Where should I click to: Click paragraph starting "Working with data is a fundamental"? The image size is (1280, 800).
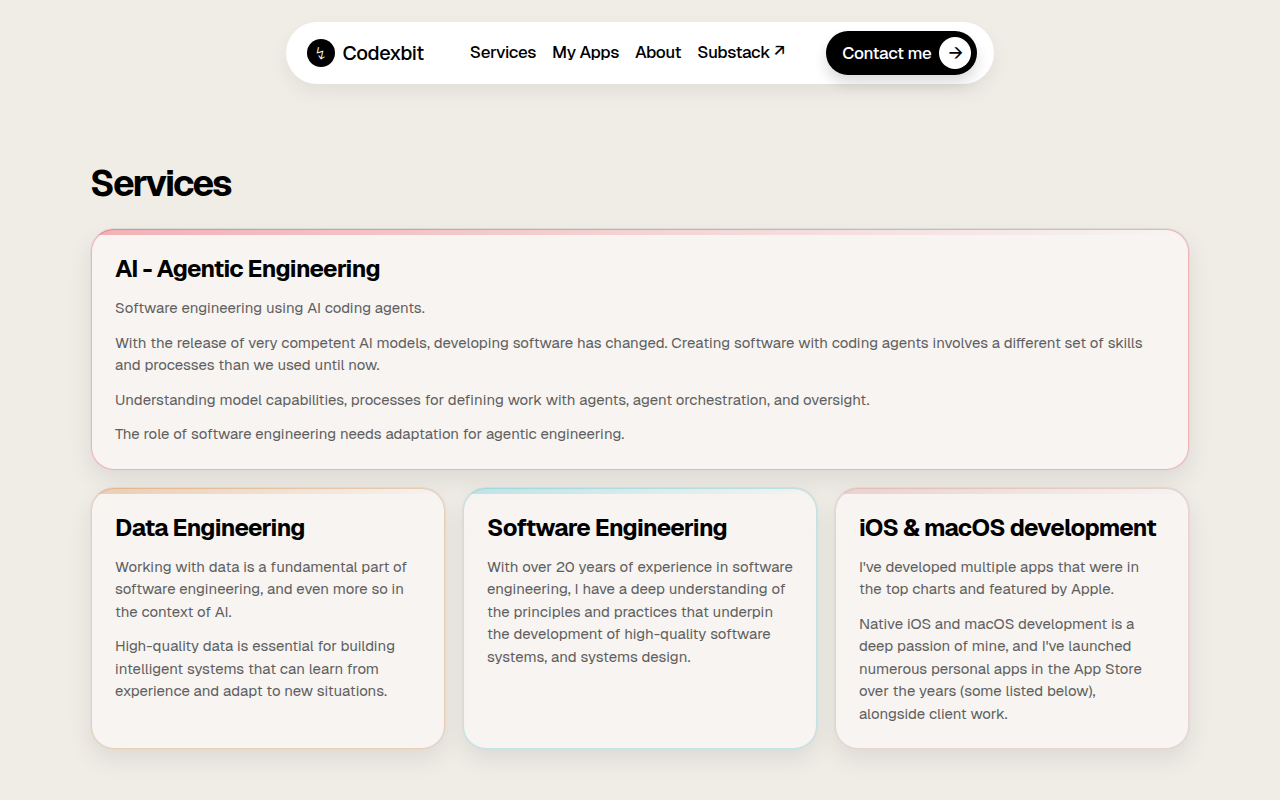(261, 589)
